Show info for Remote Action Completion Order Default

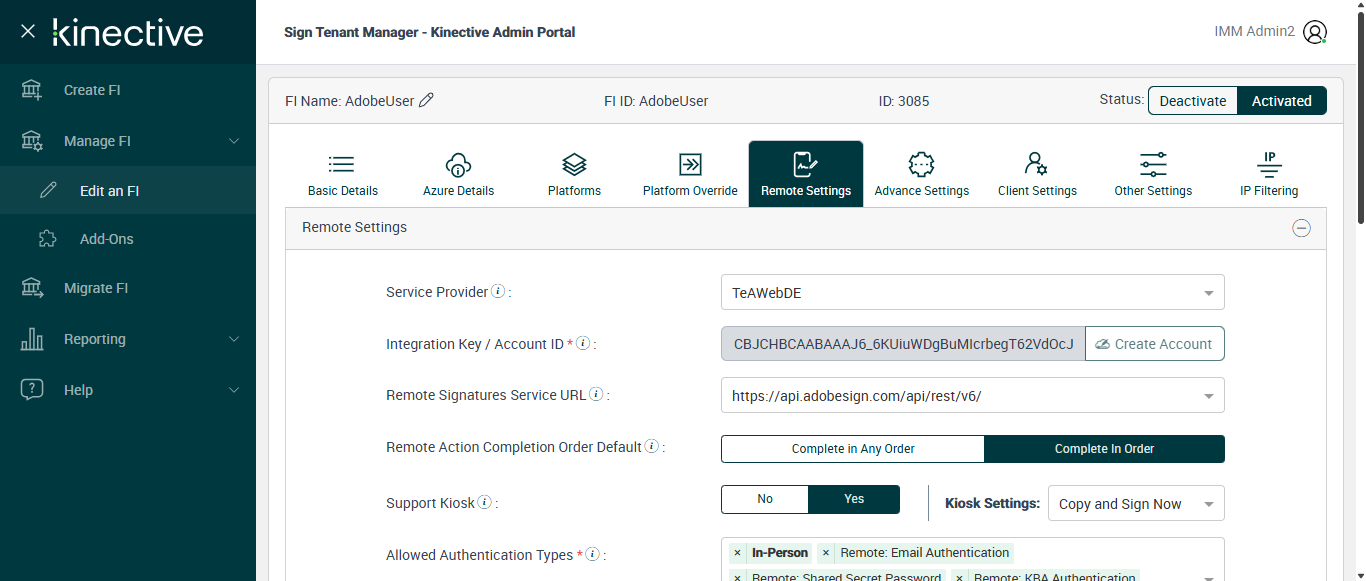tap(651, 446)
